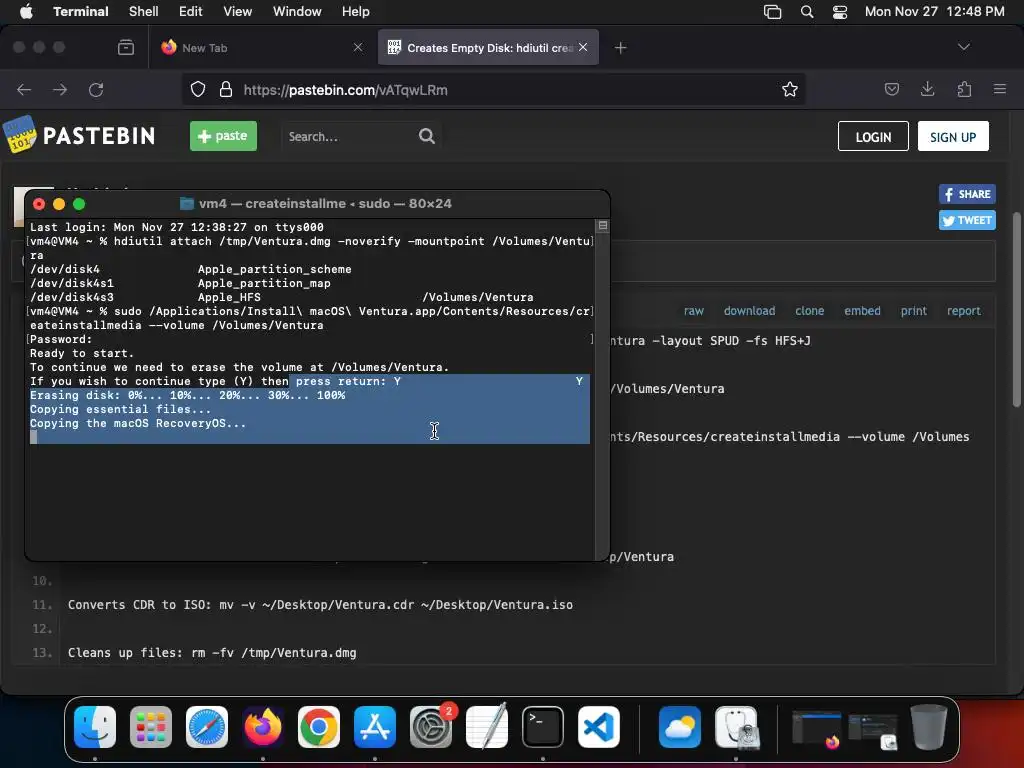
Task: Open the View menu
Action: tap(238, 12)
